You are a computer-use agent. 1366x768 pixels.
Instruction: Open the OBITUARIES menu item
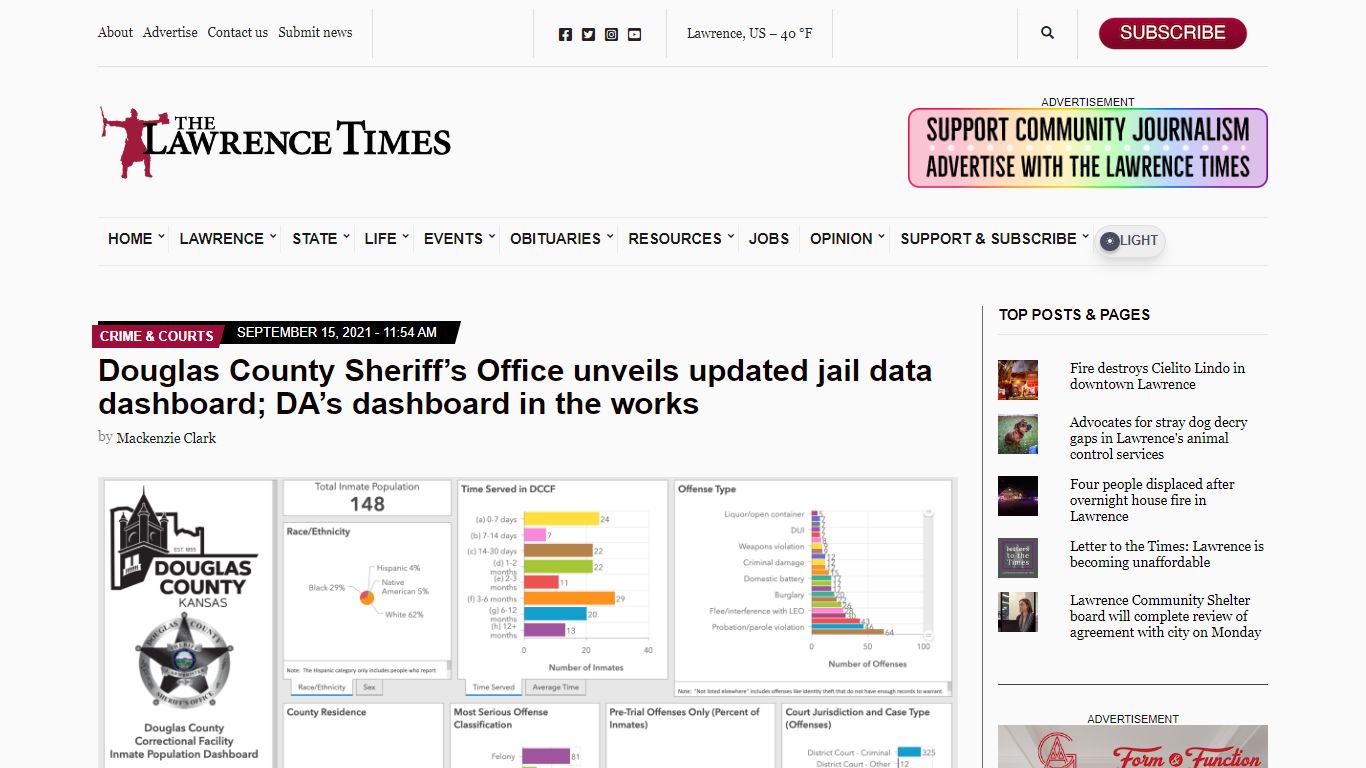pos(555,239)
